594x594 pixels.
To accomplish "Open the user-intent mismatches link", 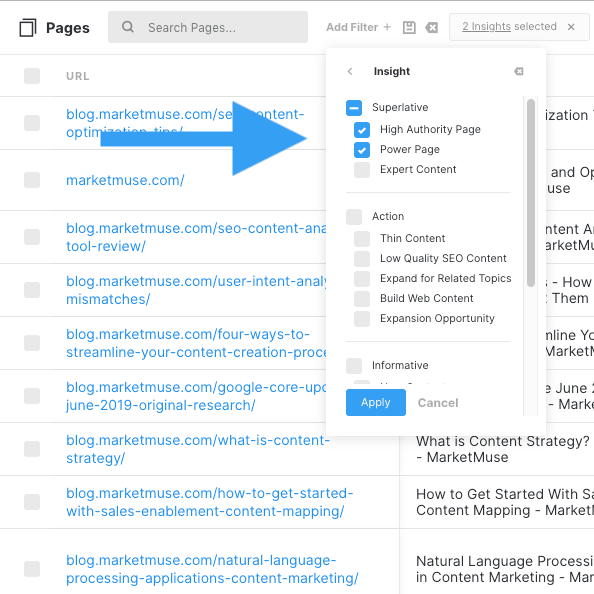I will point(196,290).
